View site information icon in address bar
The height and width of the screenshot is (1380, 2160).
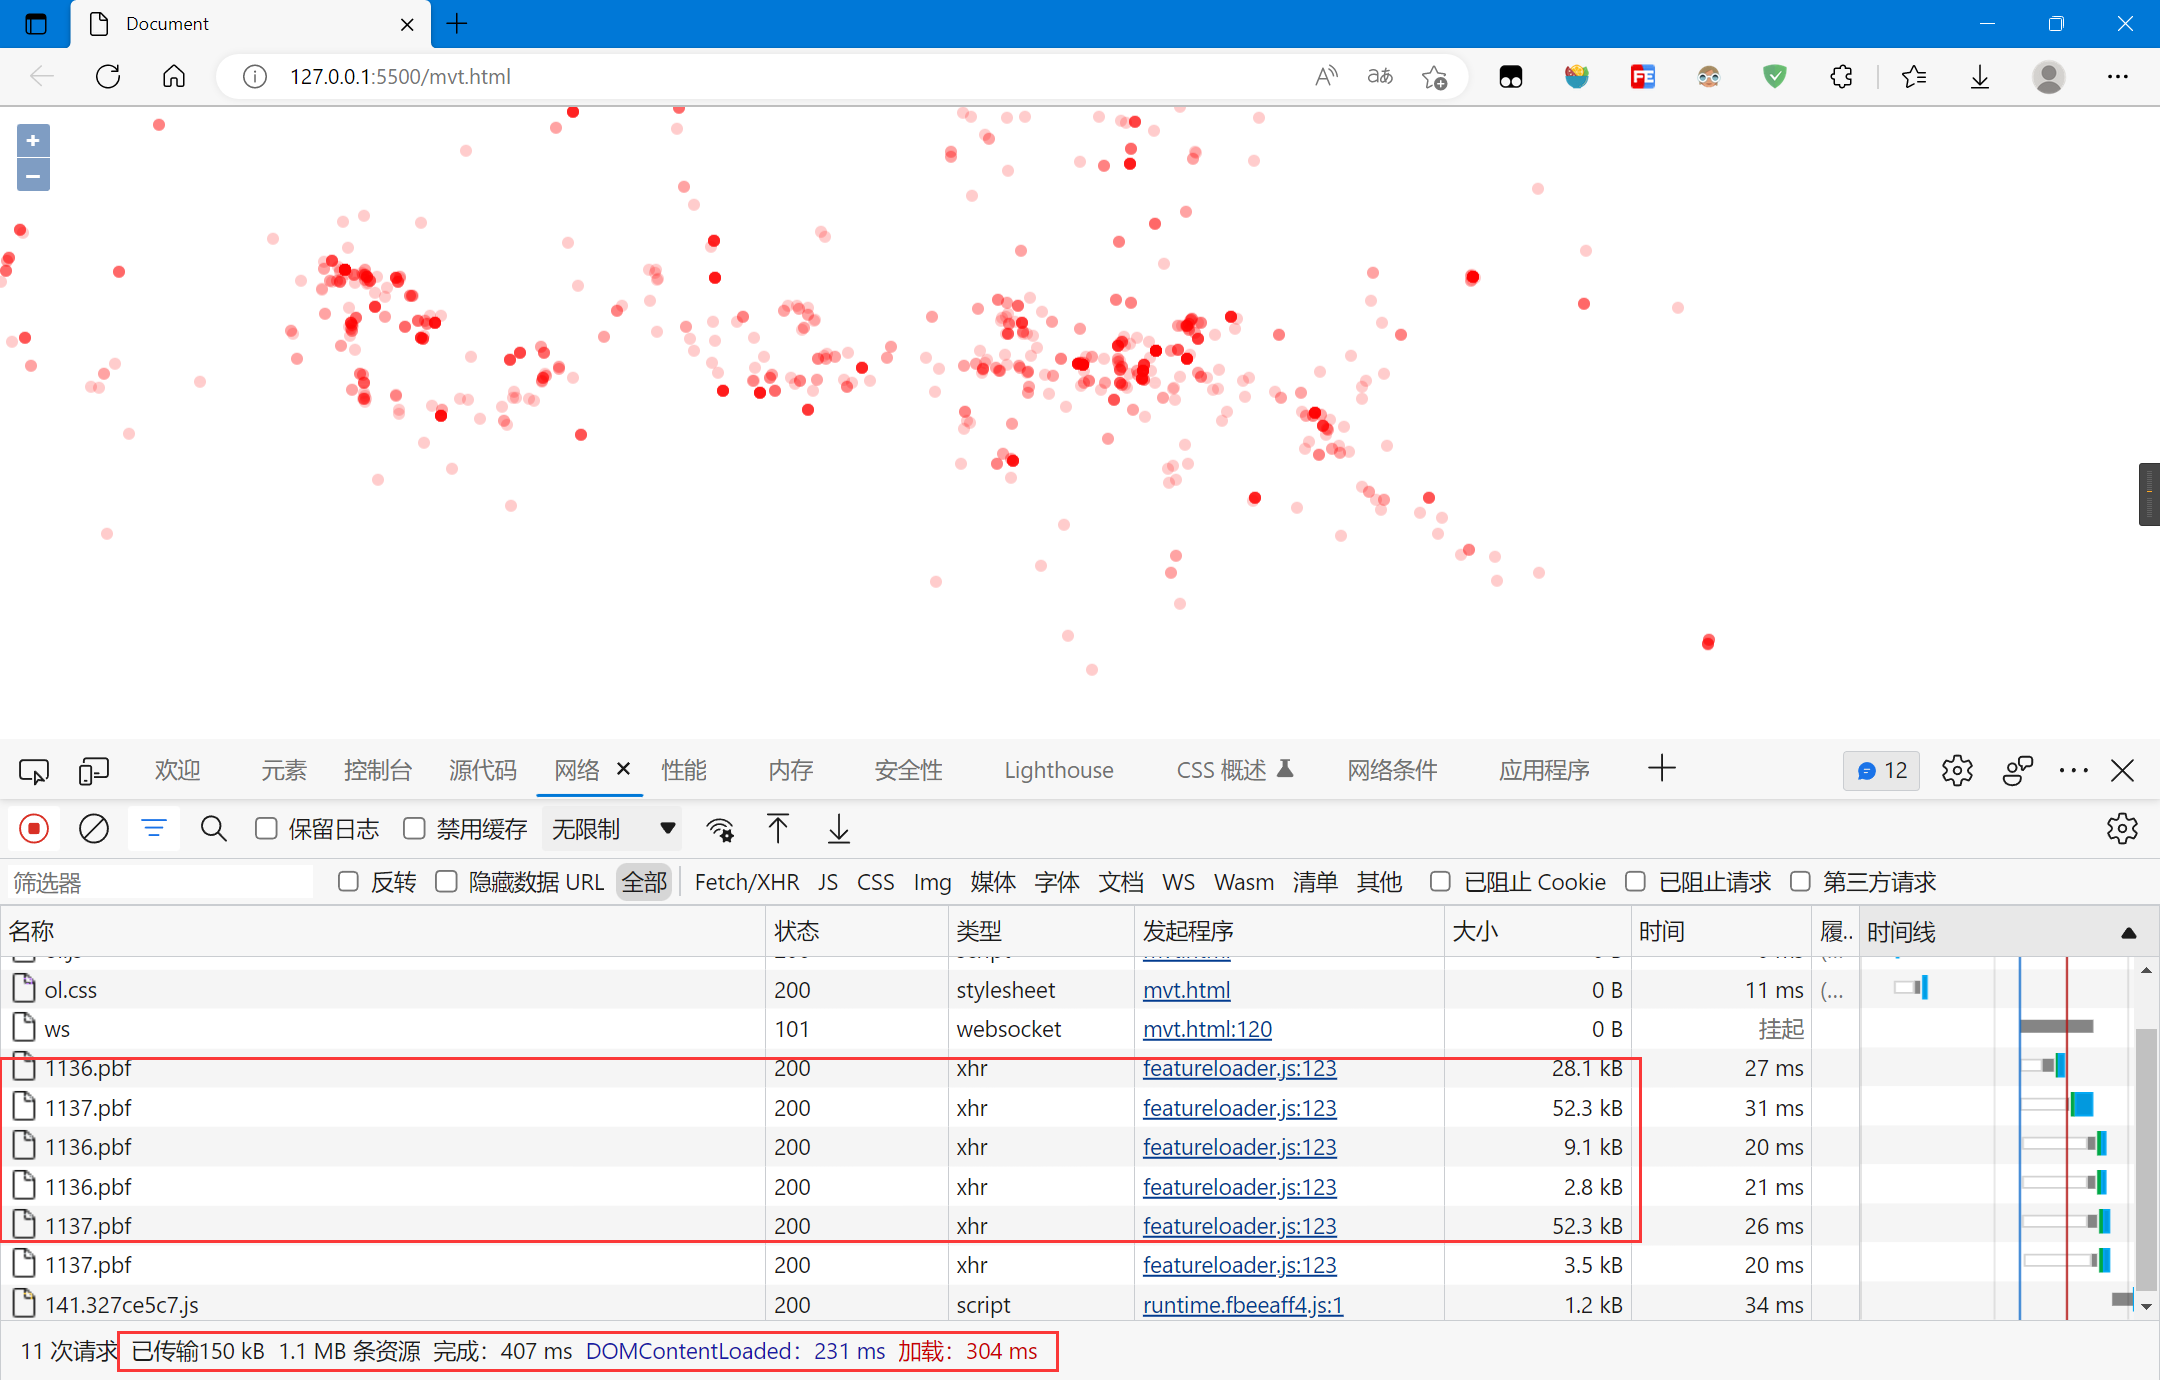tap(255, 77)
